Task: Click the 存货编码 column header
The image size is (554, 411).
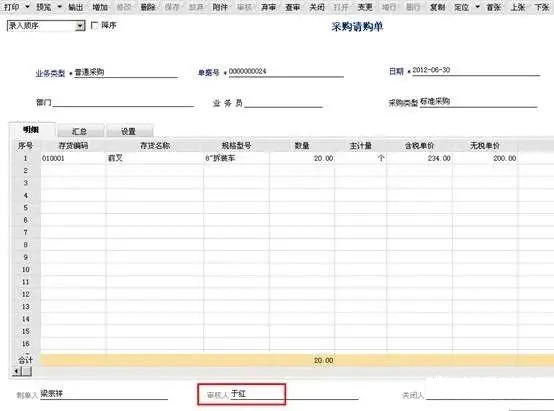Action: [x=73, y=146]
